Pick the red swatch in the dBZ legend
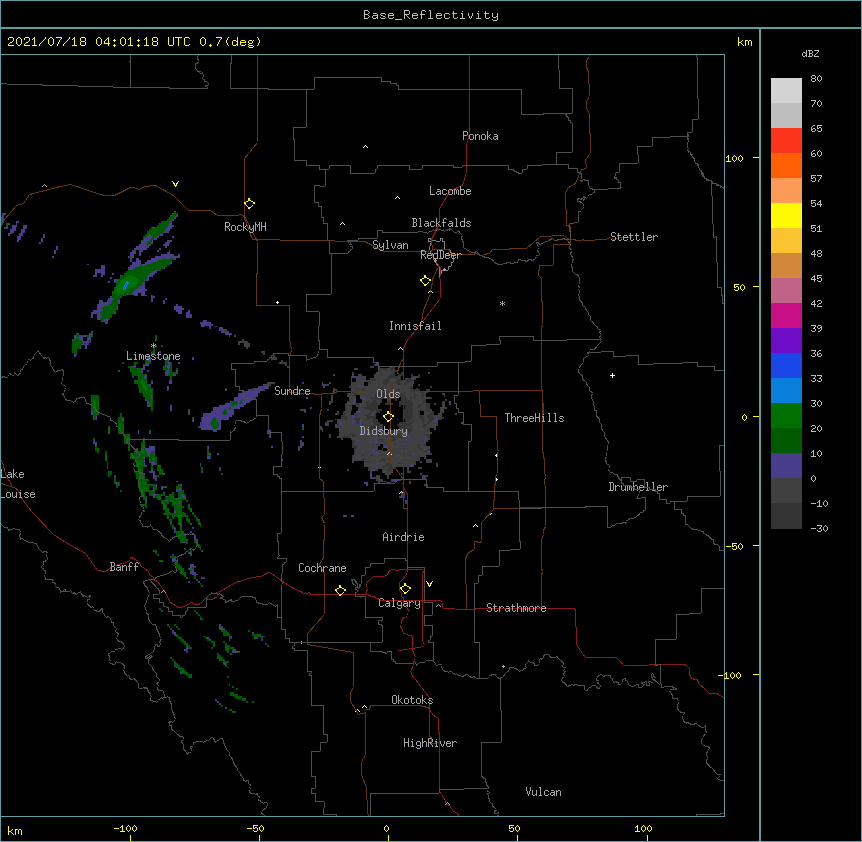 click(x=786, y=140)
